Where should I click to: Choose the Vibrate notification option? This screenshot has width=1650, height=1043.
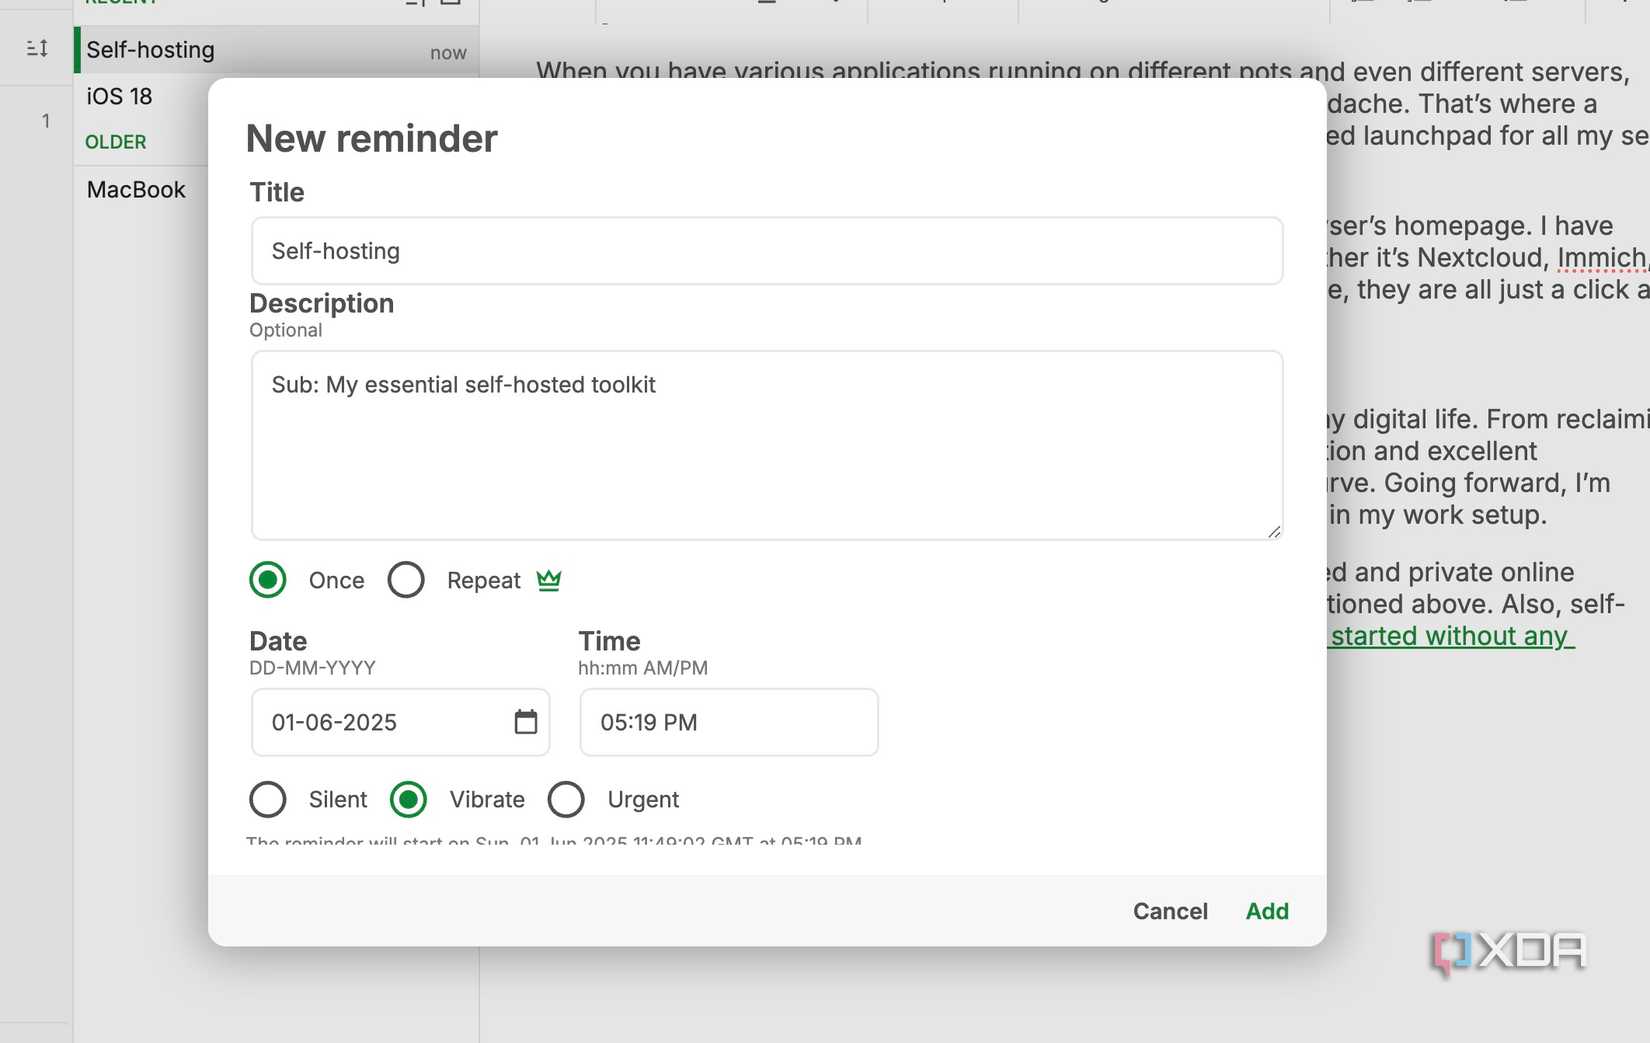[408, 799]
